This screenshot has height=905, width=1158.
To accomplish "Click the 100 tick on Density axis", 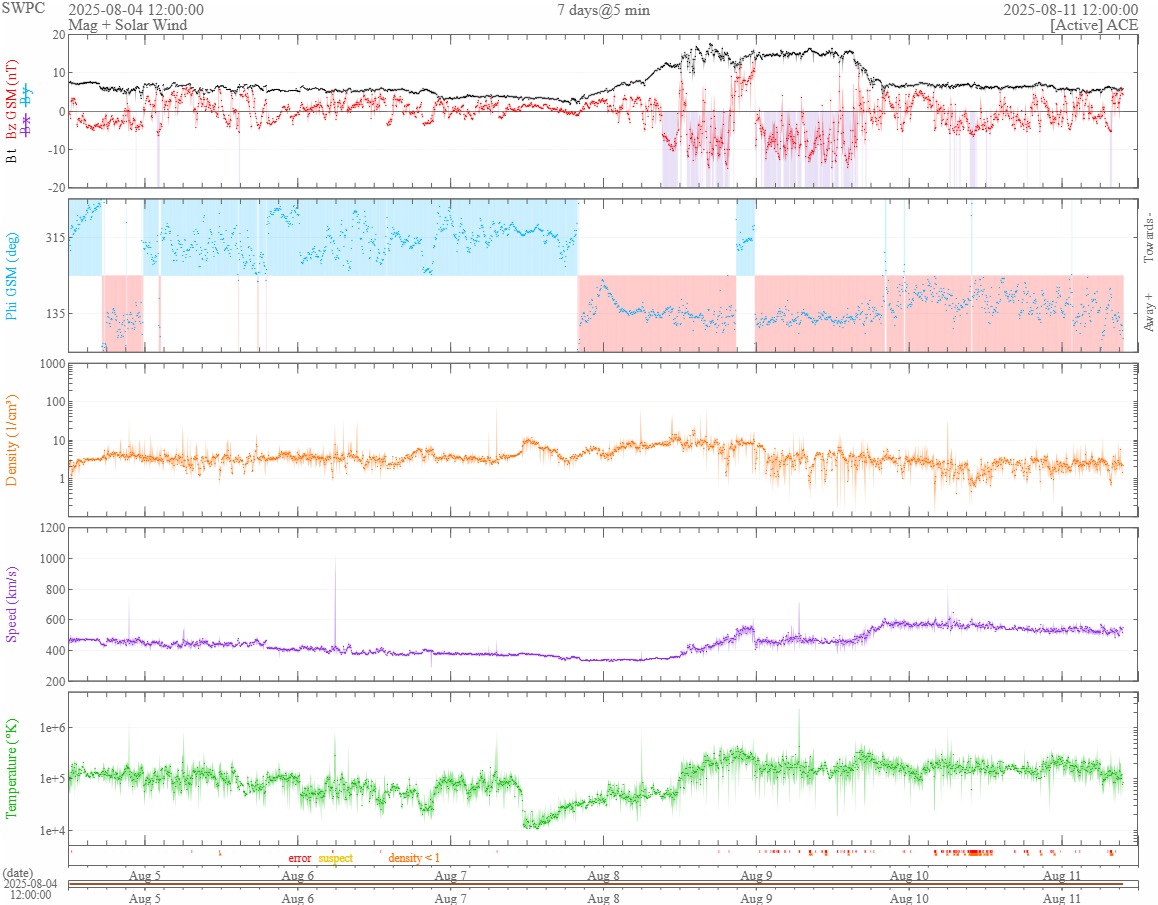I will 55,402.
